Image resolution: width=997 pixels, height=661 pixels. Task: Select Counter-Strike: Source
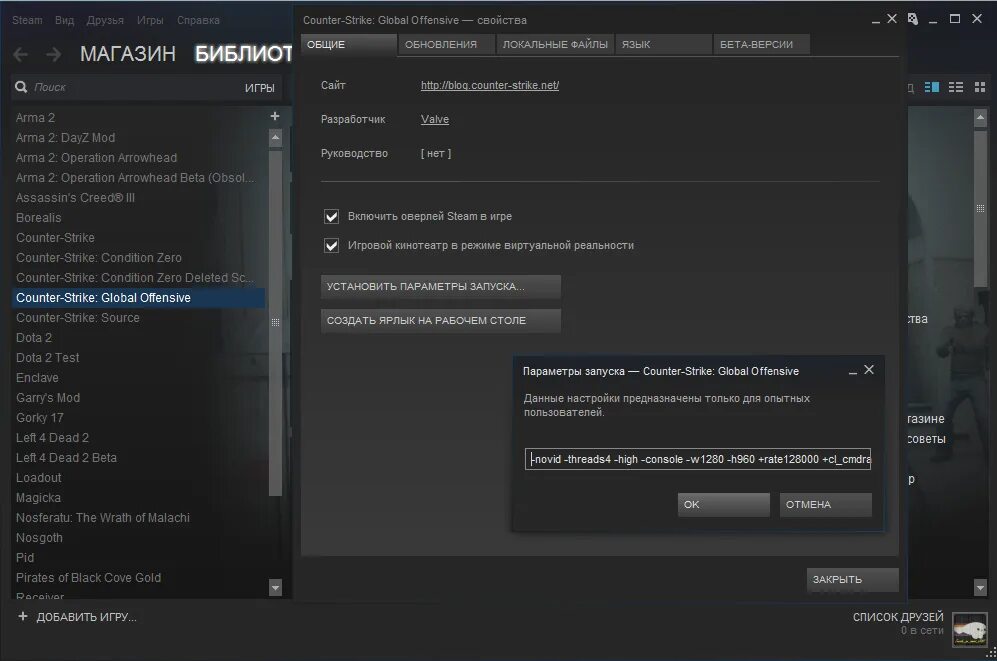click(x=78, y=318)
